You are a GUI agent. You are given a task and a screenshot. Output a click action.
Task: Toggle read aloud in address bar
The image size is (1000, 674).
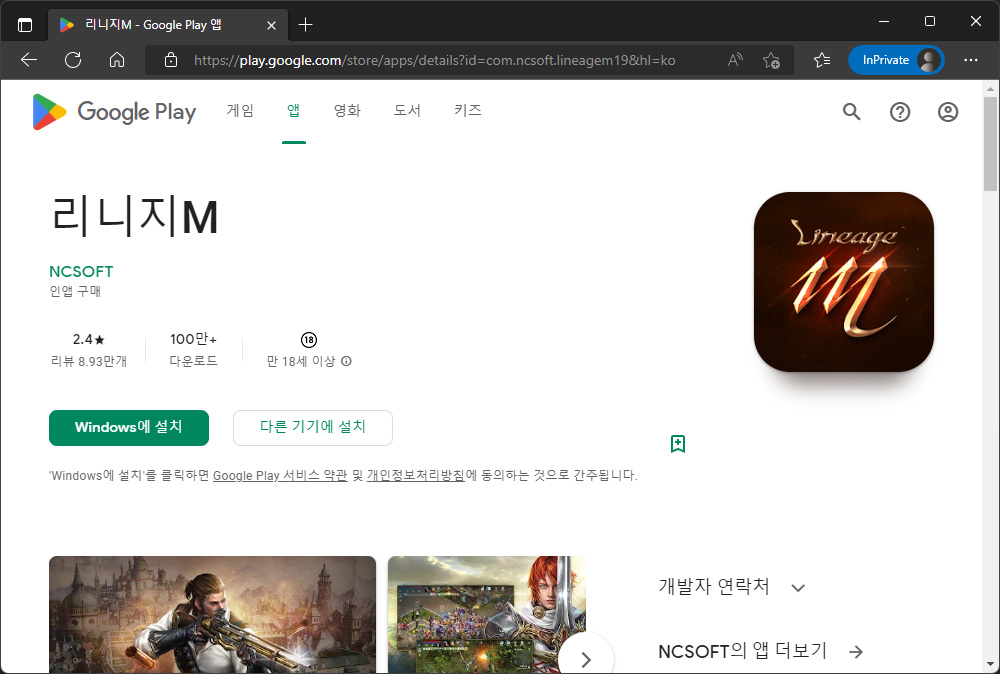(735, 60)
